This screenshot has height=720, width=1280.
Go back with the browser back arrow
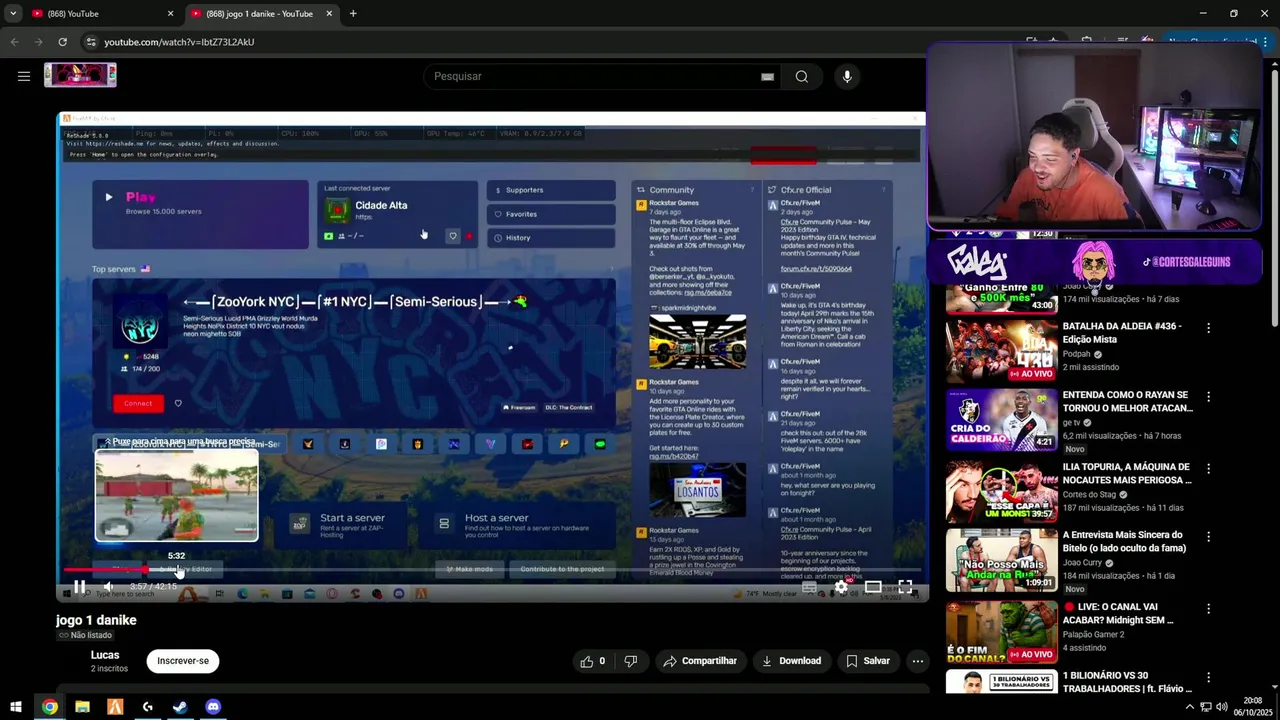point(14,42)
